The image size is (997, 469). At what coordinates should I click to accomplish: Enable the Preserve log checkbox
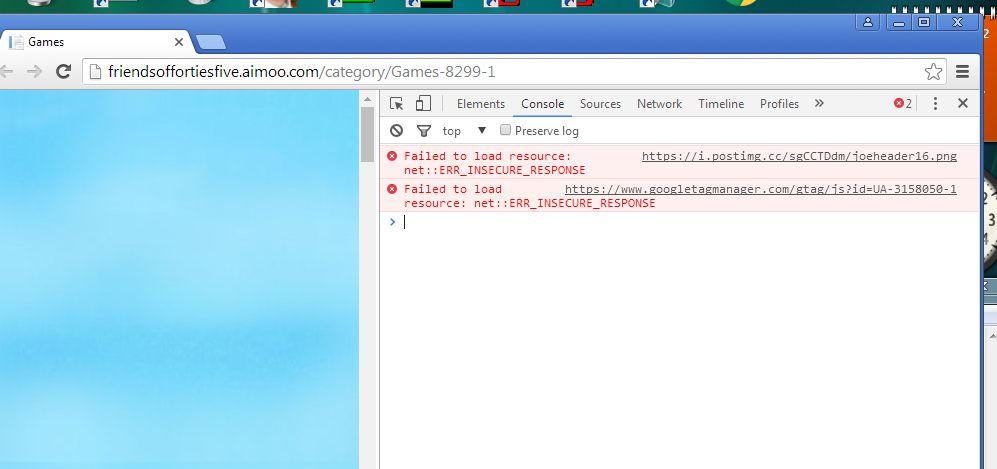505,130
